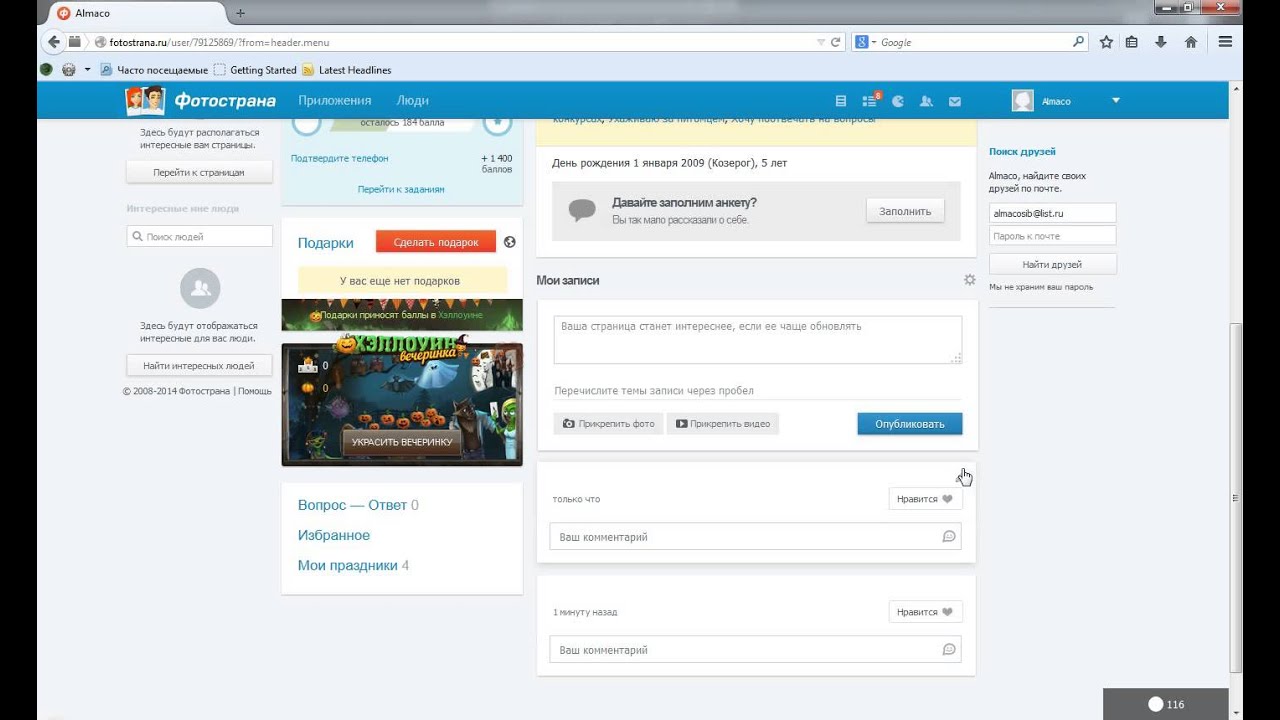Screen dimensions: 1280x720
Task: Click the globe icon next to Сделать подарок
Action: [509, 242]
